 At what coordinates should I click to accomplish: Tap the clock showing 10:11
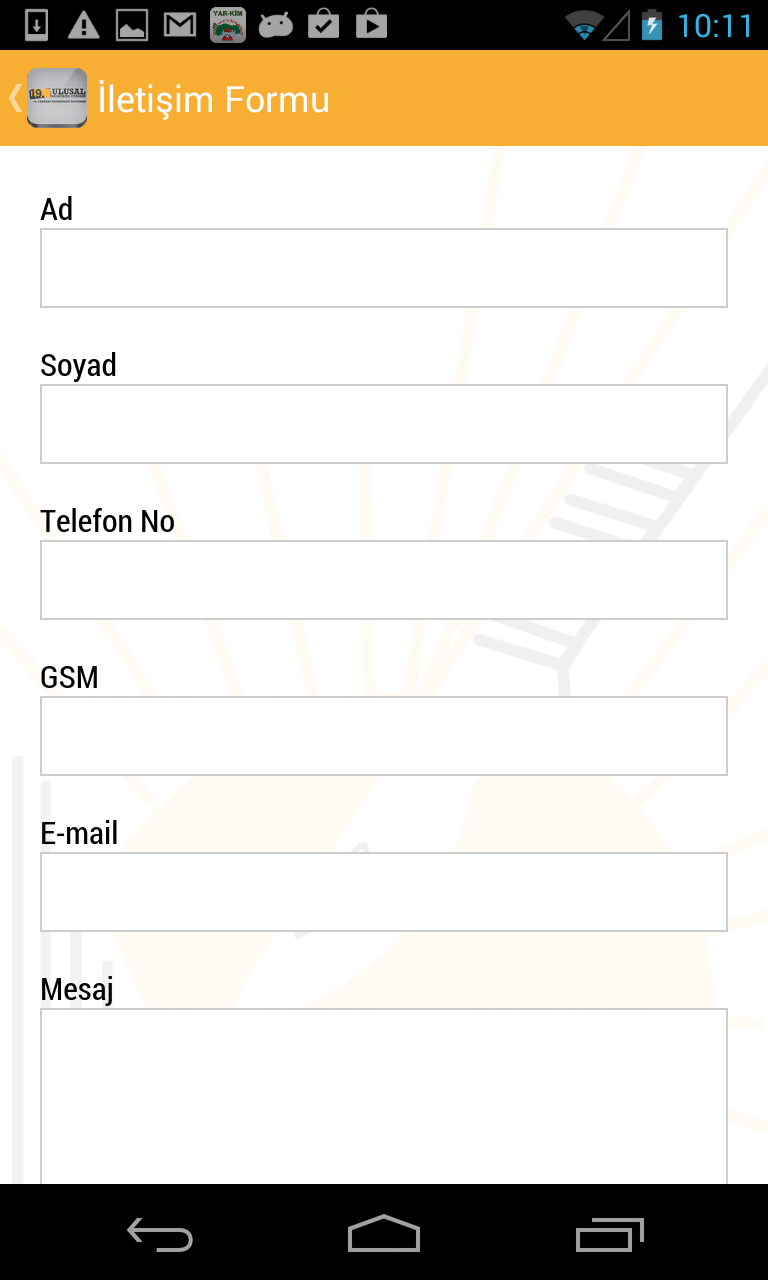tap(714, 25)
